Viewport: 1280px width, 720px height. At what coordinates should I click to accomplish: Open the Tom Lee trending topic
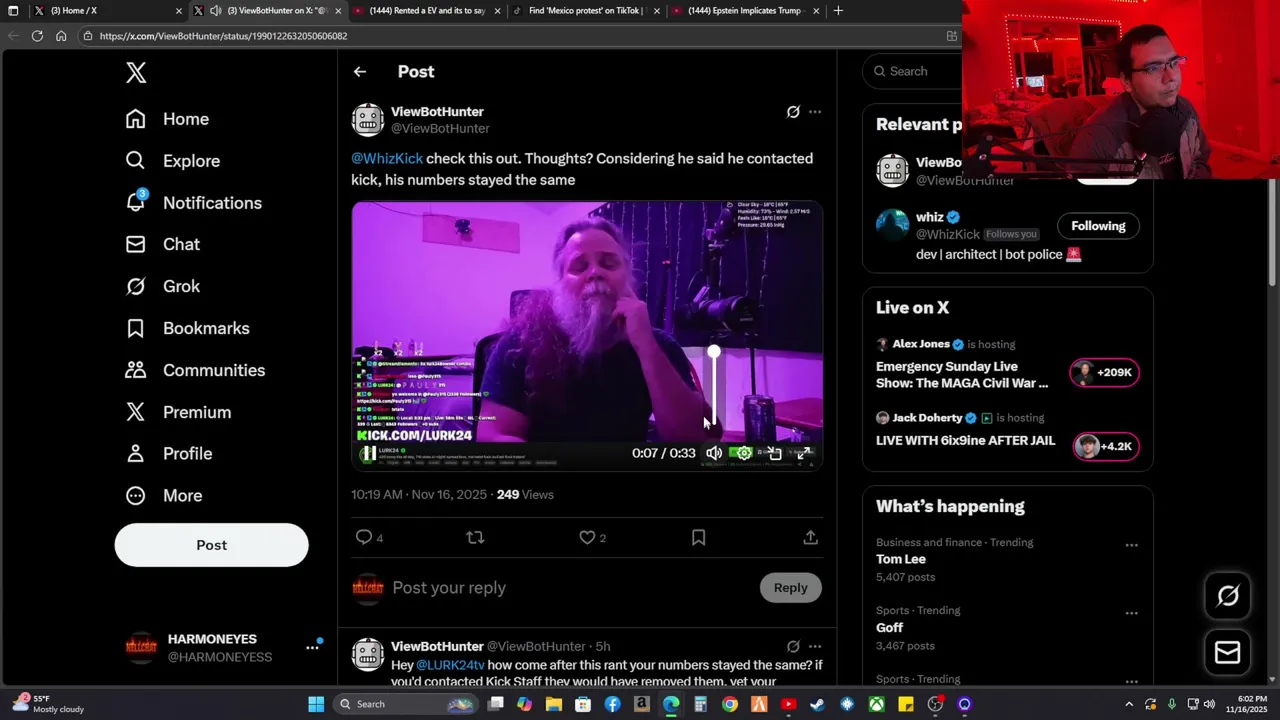(901, 559)
